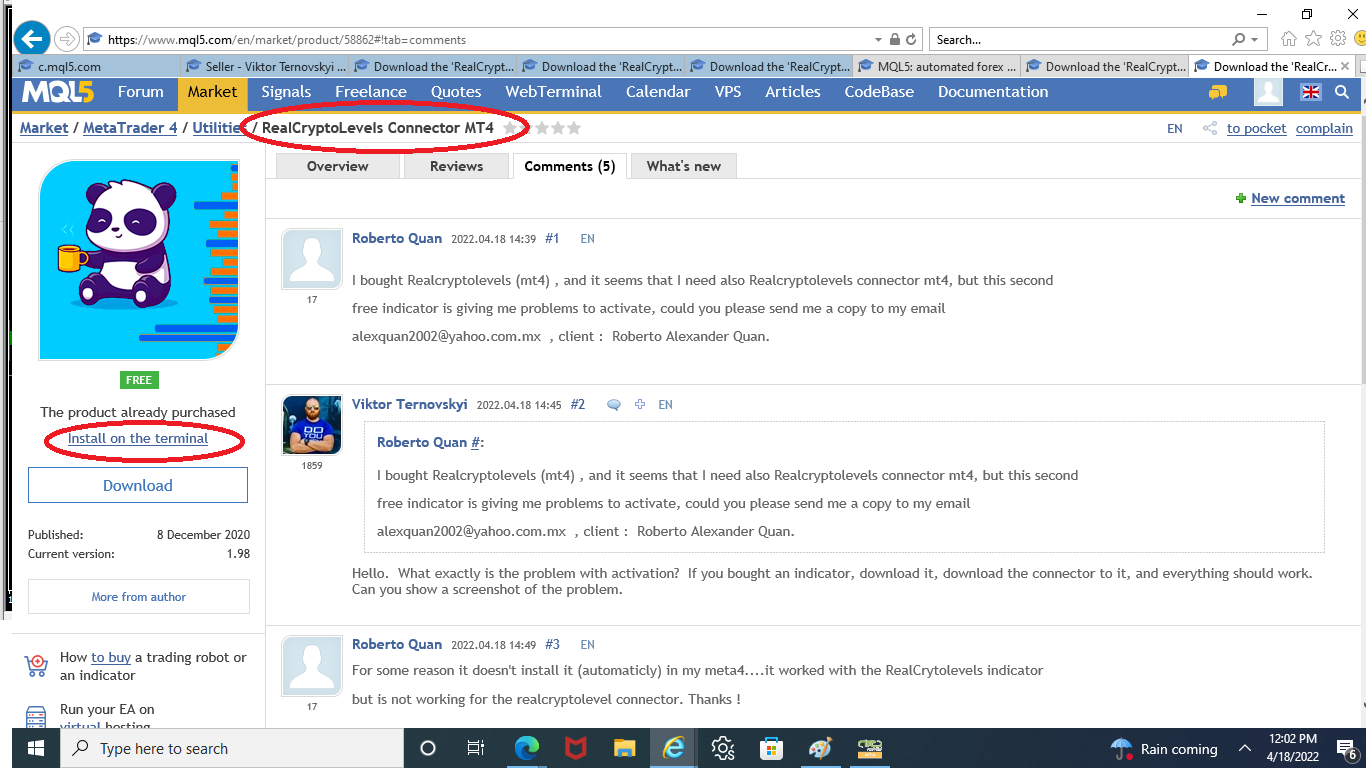Launch Microsoft Edge from the taskbar
The height and width of the screenshot is (768, 1366).
tap(526, 748)
